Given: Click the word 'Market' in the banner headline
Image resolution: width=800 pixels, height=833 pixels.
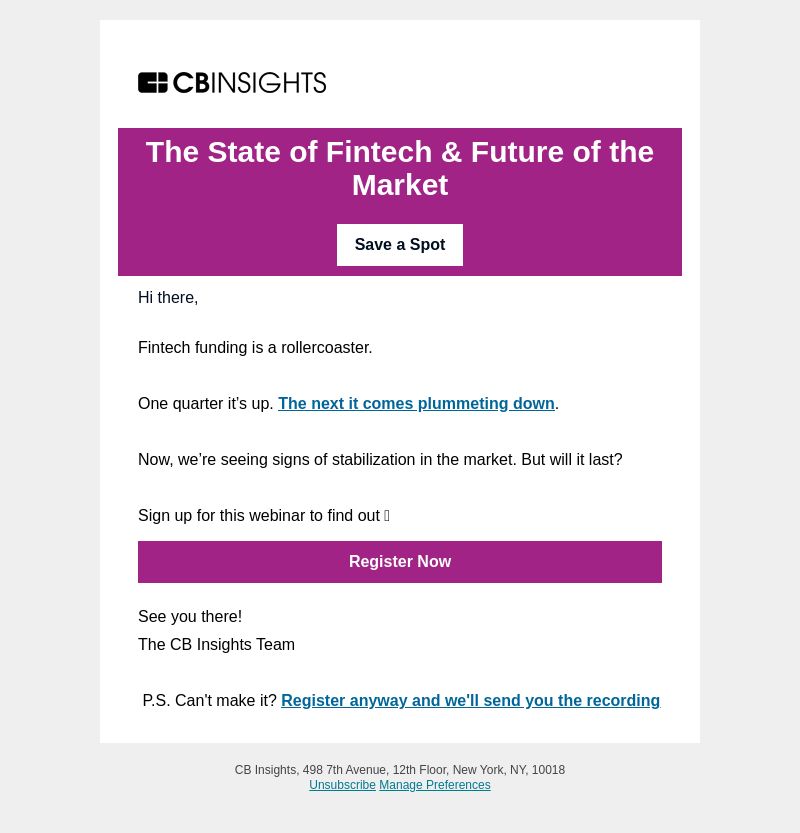Looking at the screenshot, I should point(400,185).
